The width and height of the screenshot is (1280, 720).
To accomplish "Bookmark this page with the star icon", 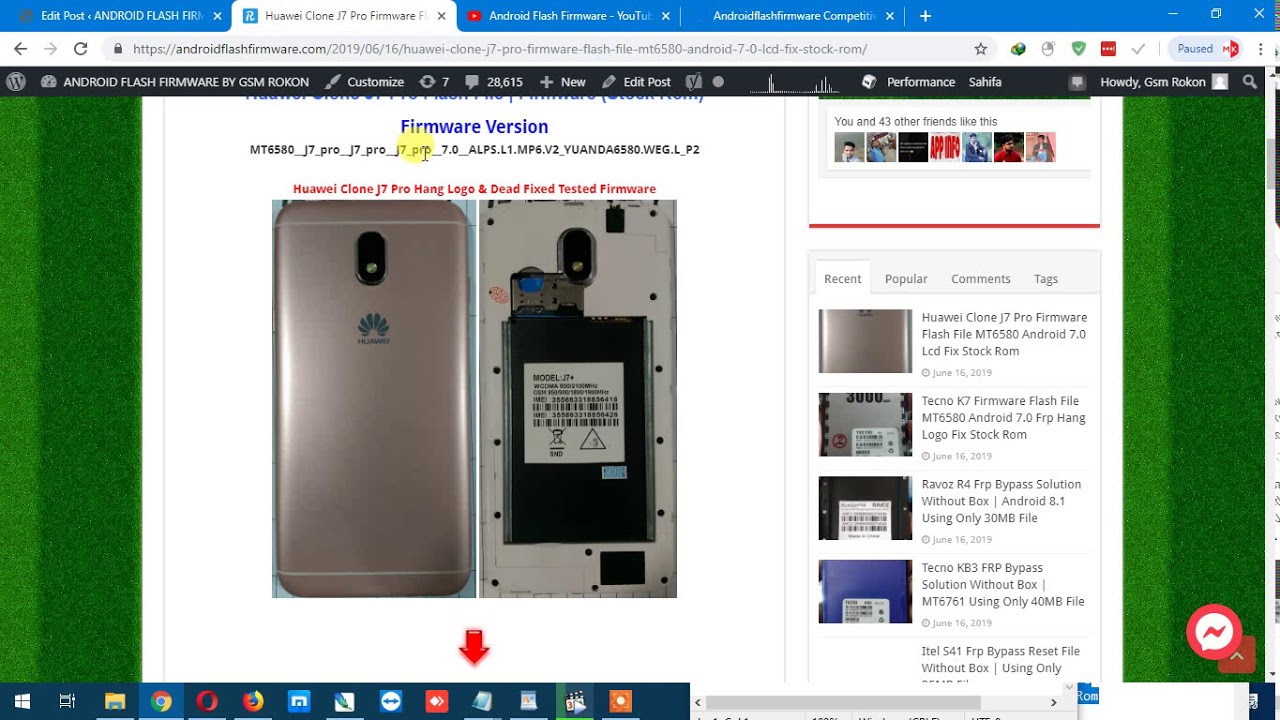I will pos(980,49).
